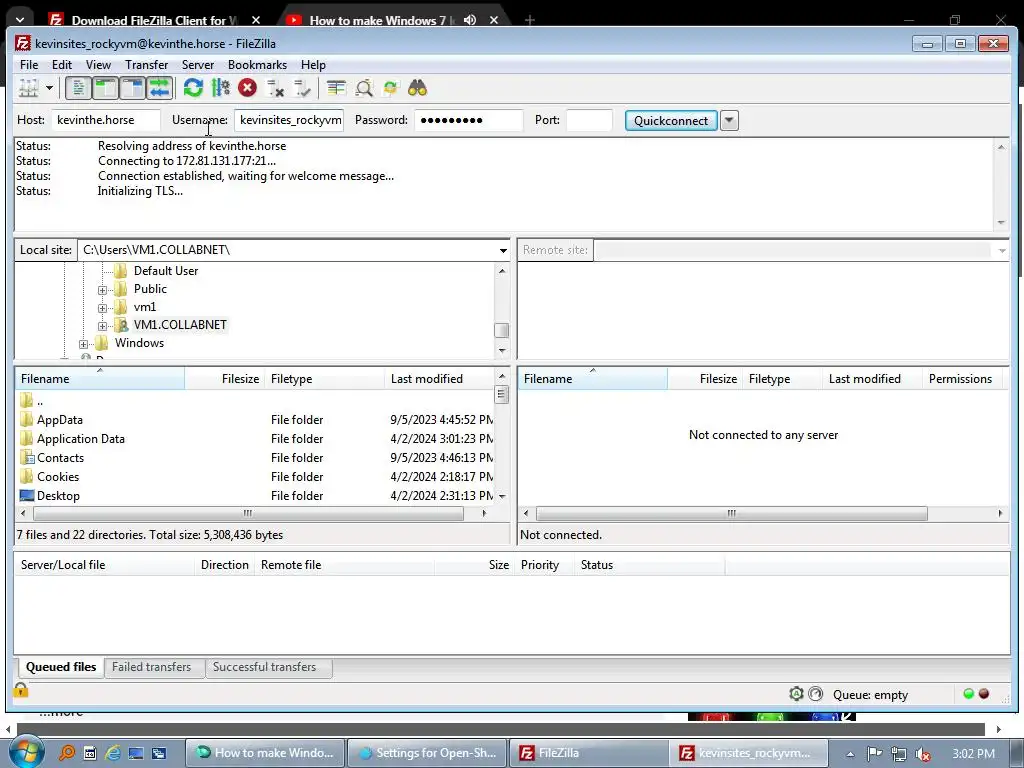Sort remote list by Permissions column
Viewport: 1024px width, 768px height.
(960, 379)
